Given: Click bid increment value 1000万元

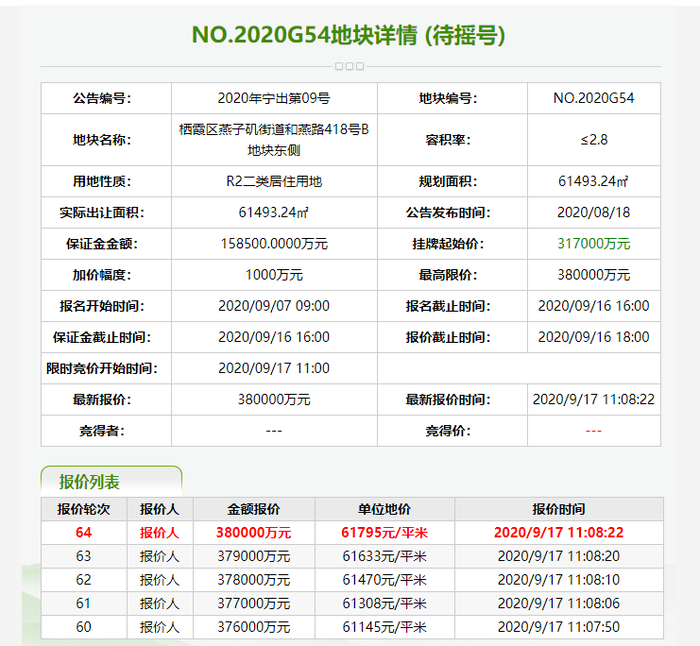Looking at the screenshot, I should (274, 275).
